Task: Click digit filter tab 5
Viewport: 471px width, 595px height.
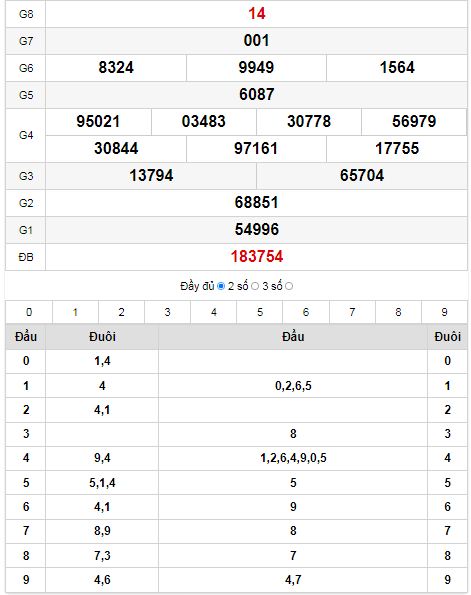Action: click(x=260, y=312)
